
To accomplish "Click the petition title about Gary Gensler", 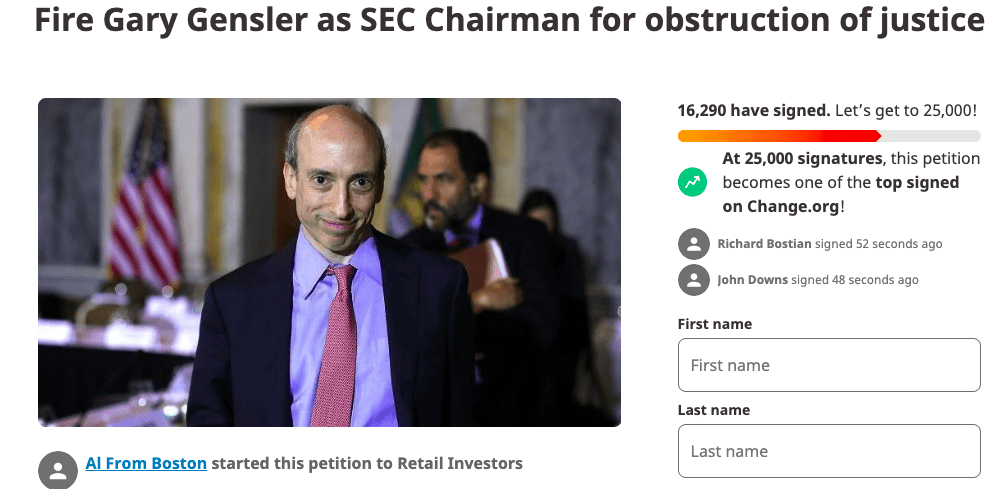I will pyautogui.click(x=509, y=21).
